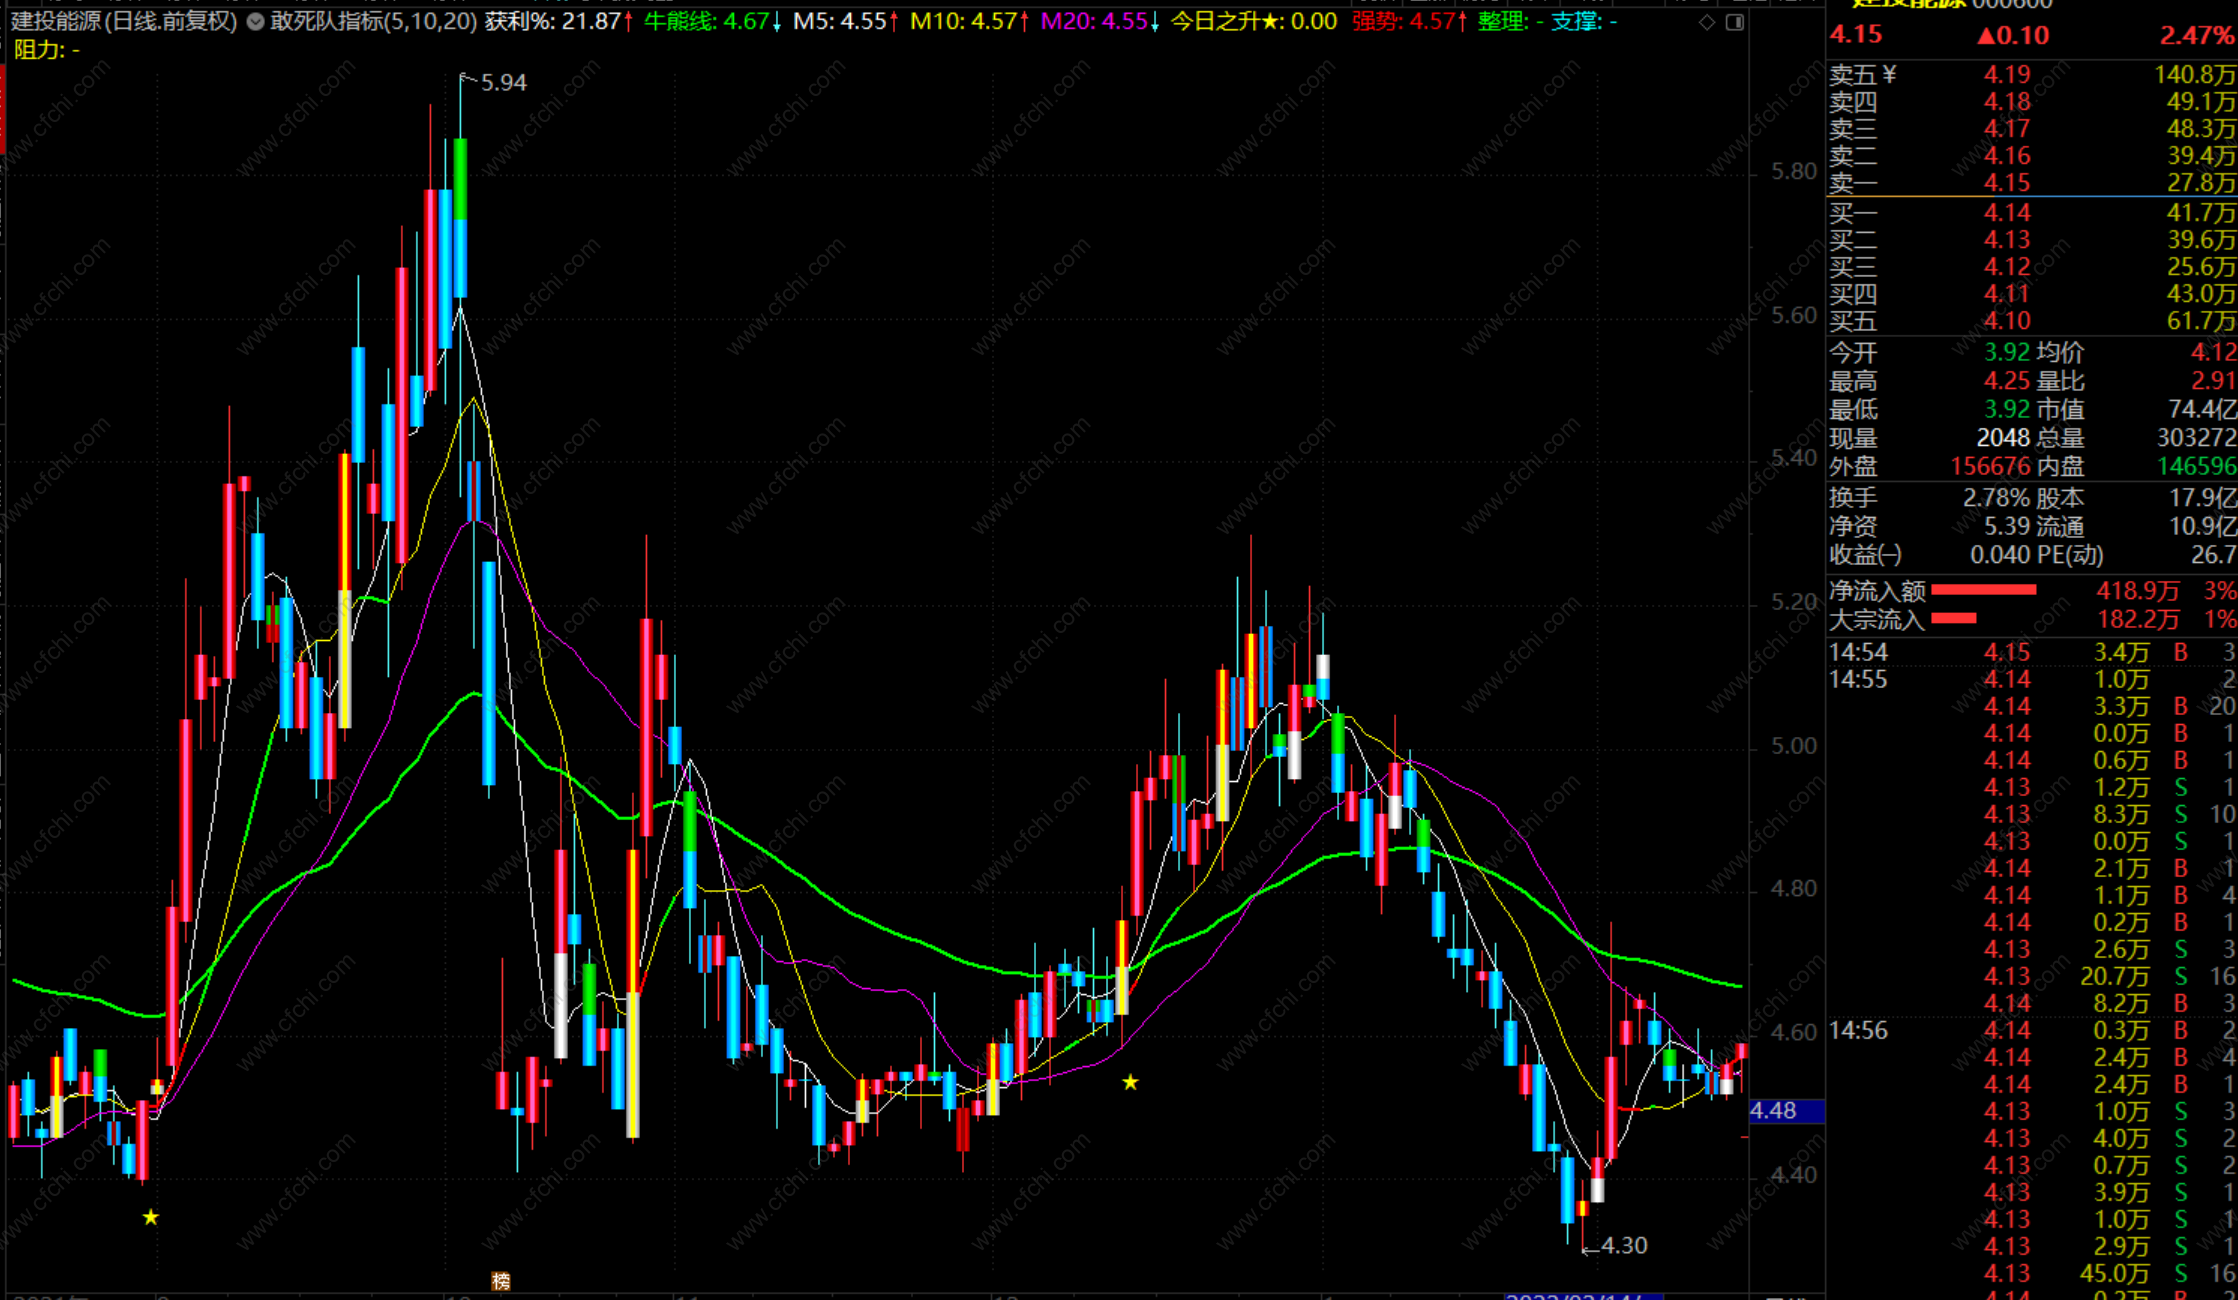Toggle the side panel icon above the chart
Viewport: 2238px width, 1300px height.
click(x=1735, y=21)
